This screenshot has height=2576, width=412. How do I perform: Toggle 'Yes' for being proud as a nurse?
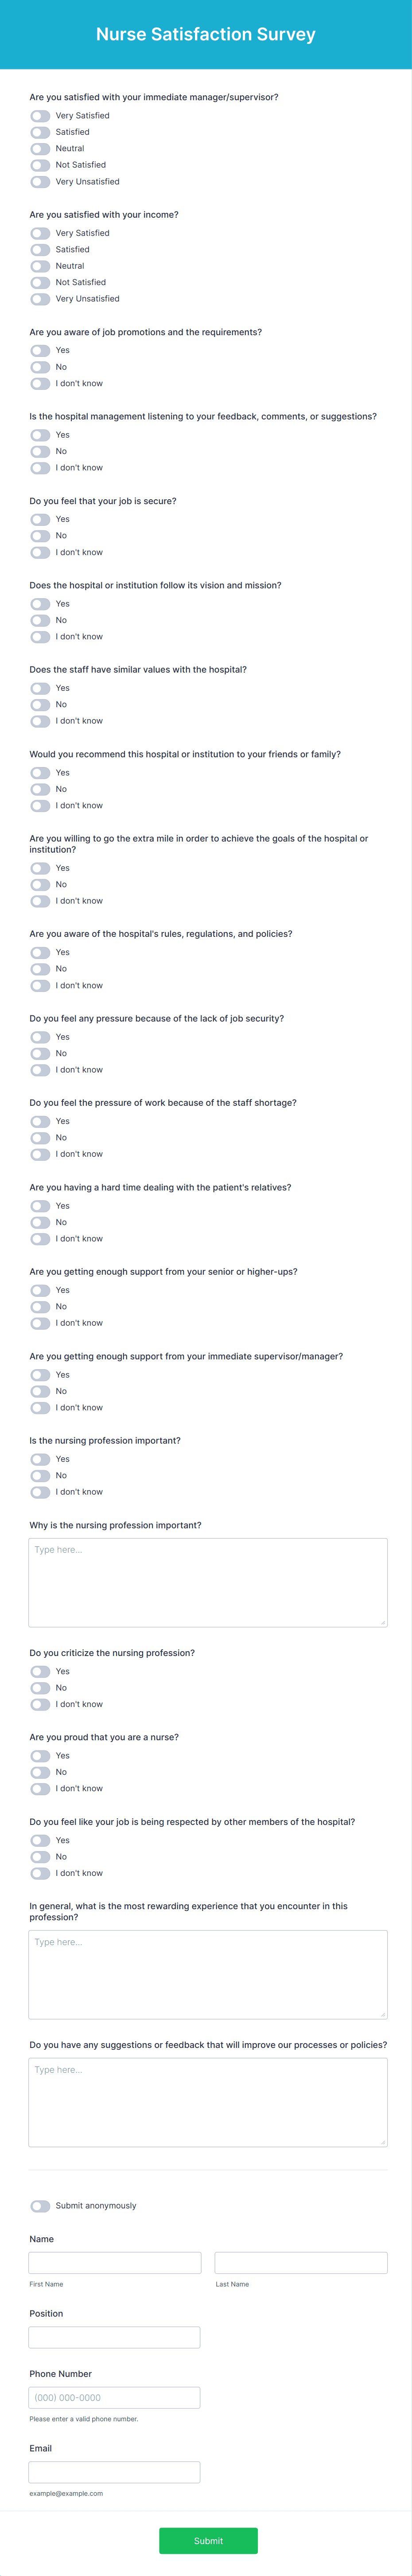[x=40, y=1755]
